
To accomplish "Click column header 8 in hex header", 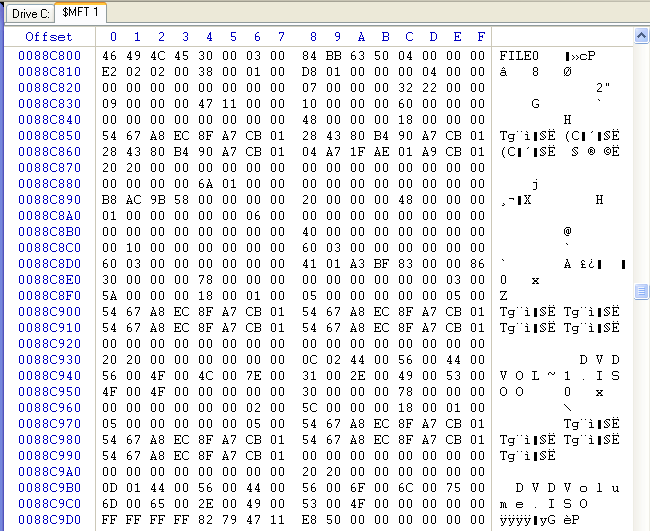I will point(313,37).
